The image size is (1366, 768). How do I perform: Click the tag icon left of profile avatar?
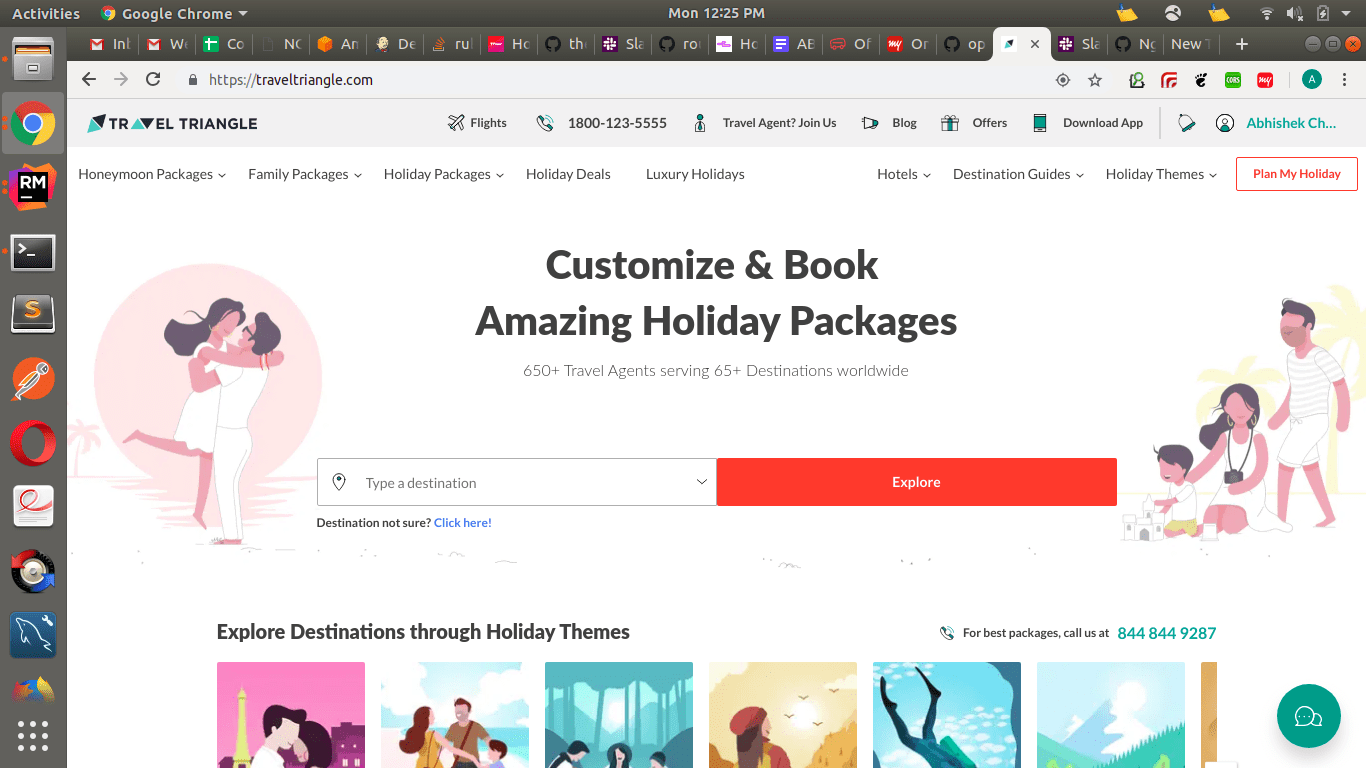click(x=1186, y=123)
